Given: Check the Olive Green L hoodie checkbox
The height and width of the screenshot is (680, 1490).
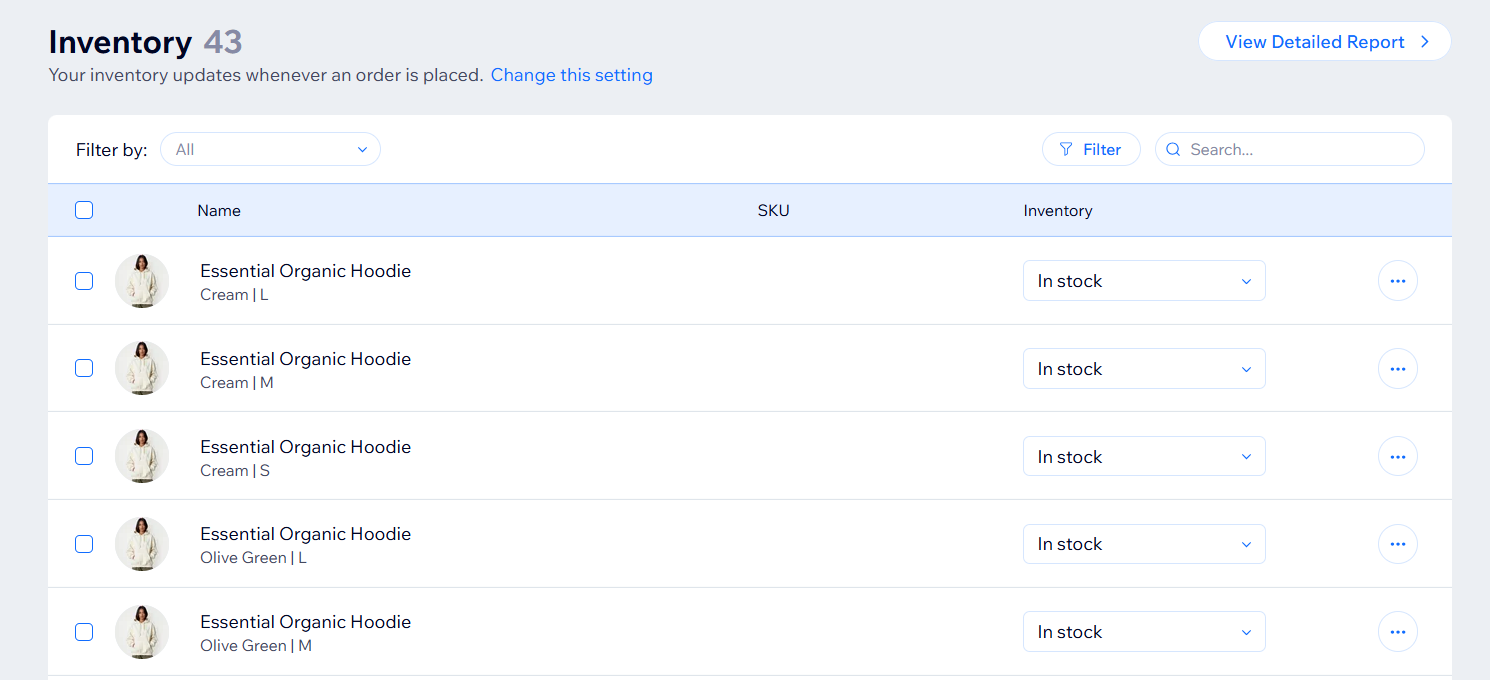Looking at the screenshot, I should (x=84, y=544).
